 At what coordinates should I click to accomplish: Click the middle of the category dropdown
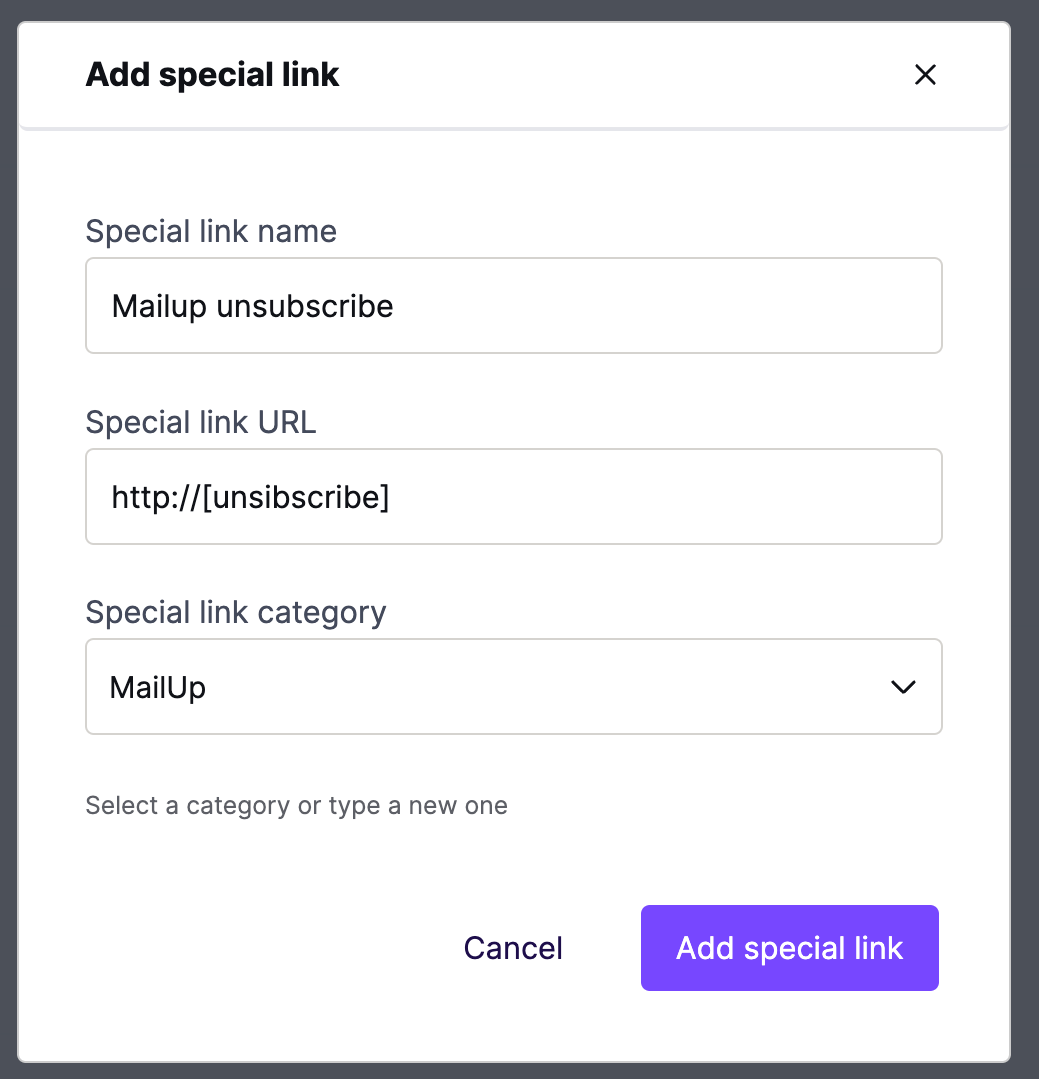(x=513, y=687)
